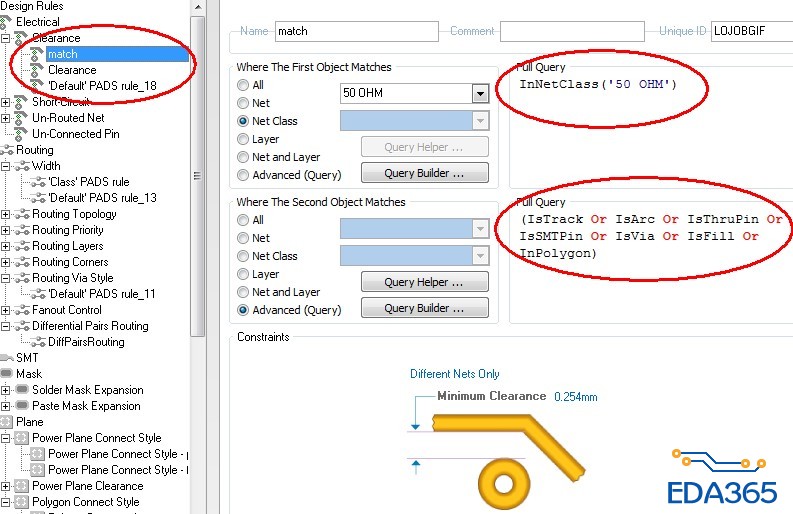
Task: Open Query Builder for first object
Action: (425, 173)
